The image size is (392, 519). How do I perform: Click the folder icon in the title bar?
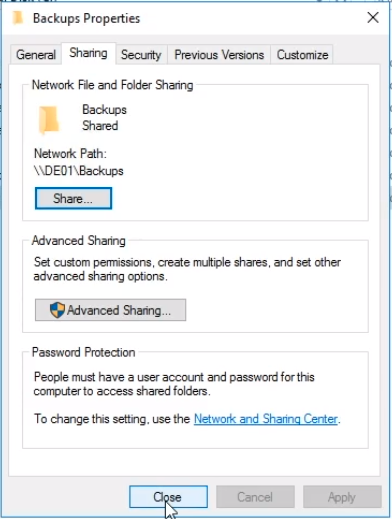pos(18,18)
